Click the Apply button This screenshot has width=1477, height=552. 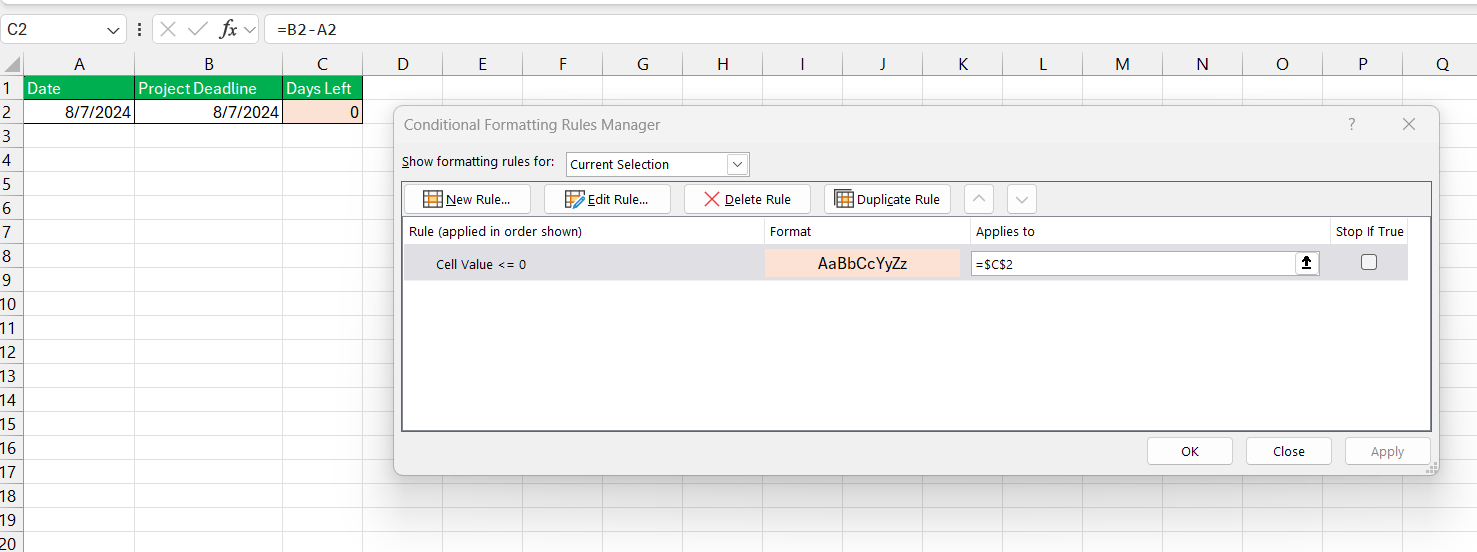(1387, 451)
